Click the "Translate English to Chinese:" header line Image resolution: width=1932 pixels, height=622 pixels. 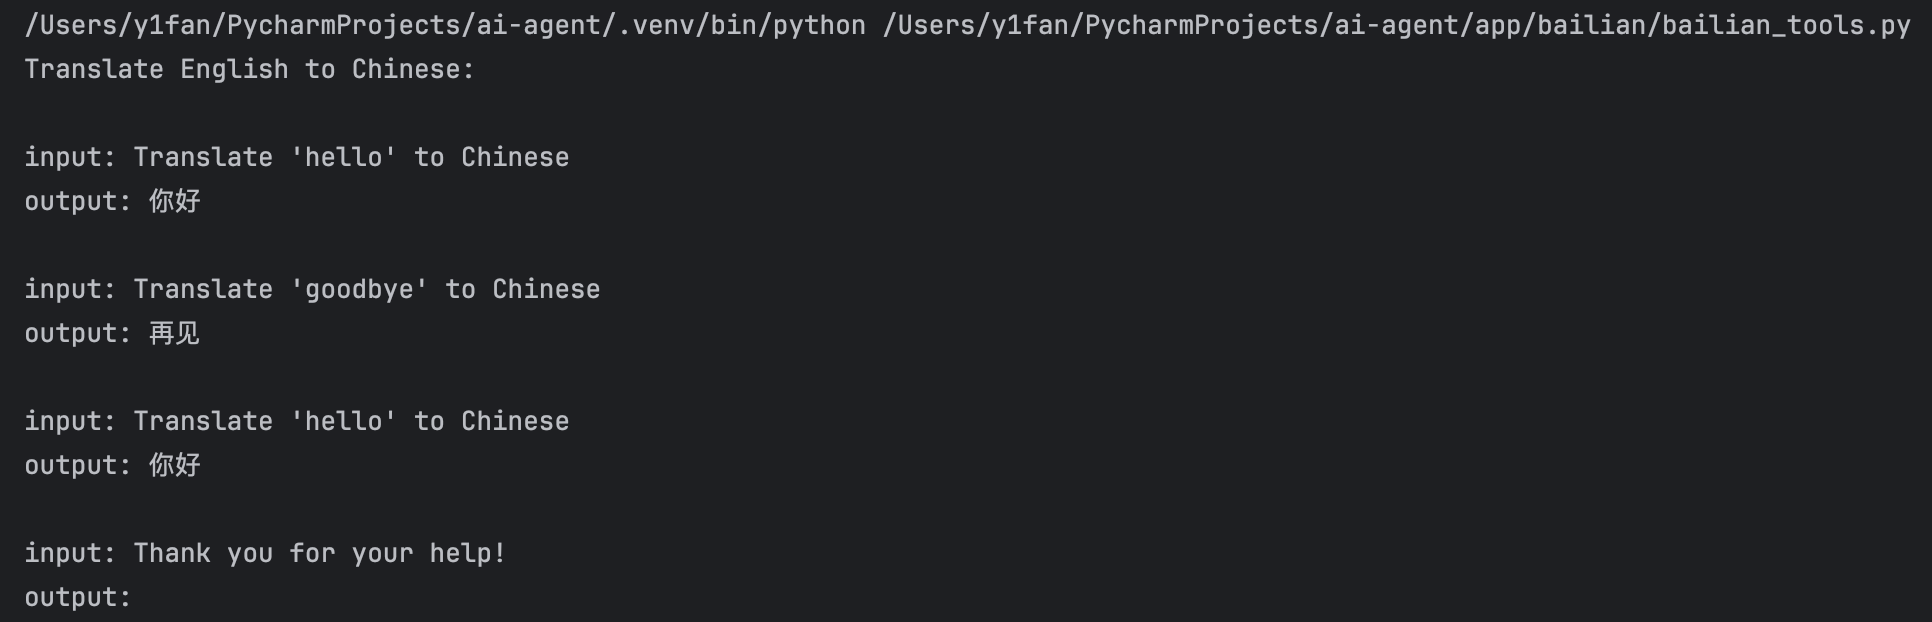(249, 69)
